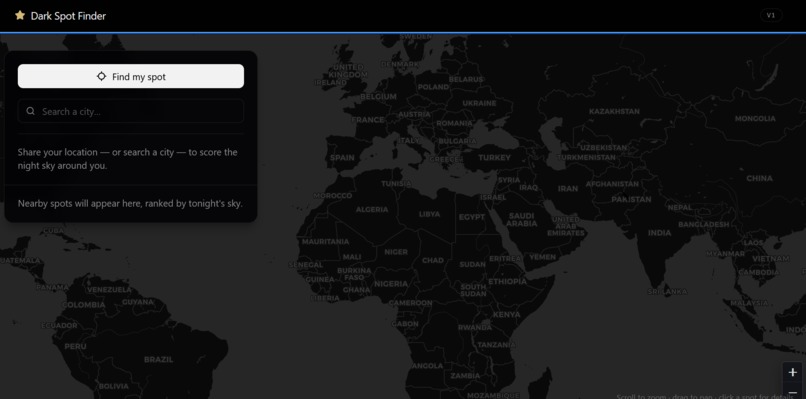Select the France map label
This screenshot has height=399, width=806.
coord(368,119)
